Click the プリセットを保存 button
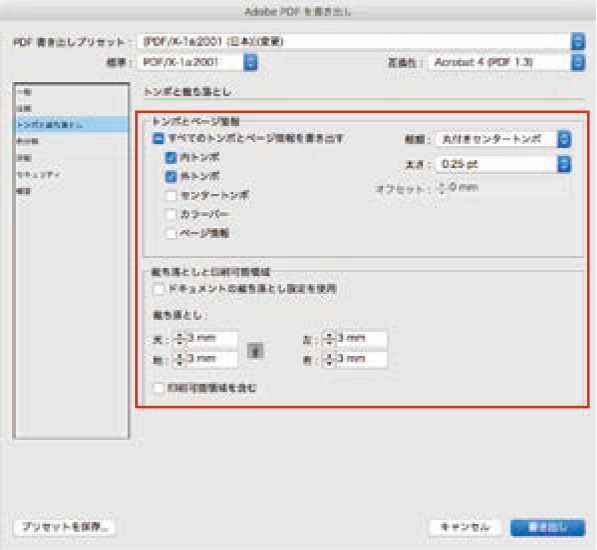597x550 pixels. [64, 527]
